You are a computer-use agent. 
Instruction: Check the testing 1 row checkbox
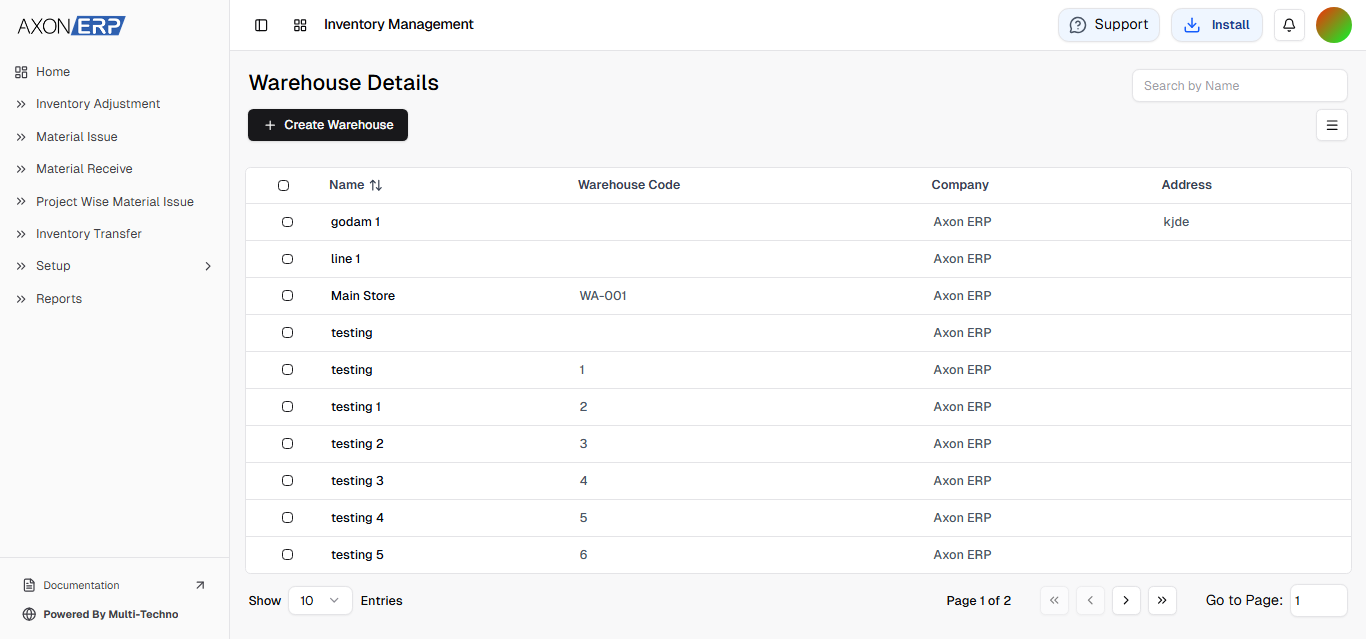pos(287,407)
